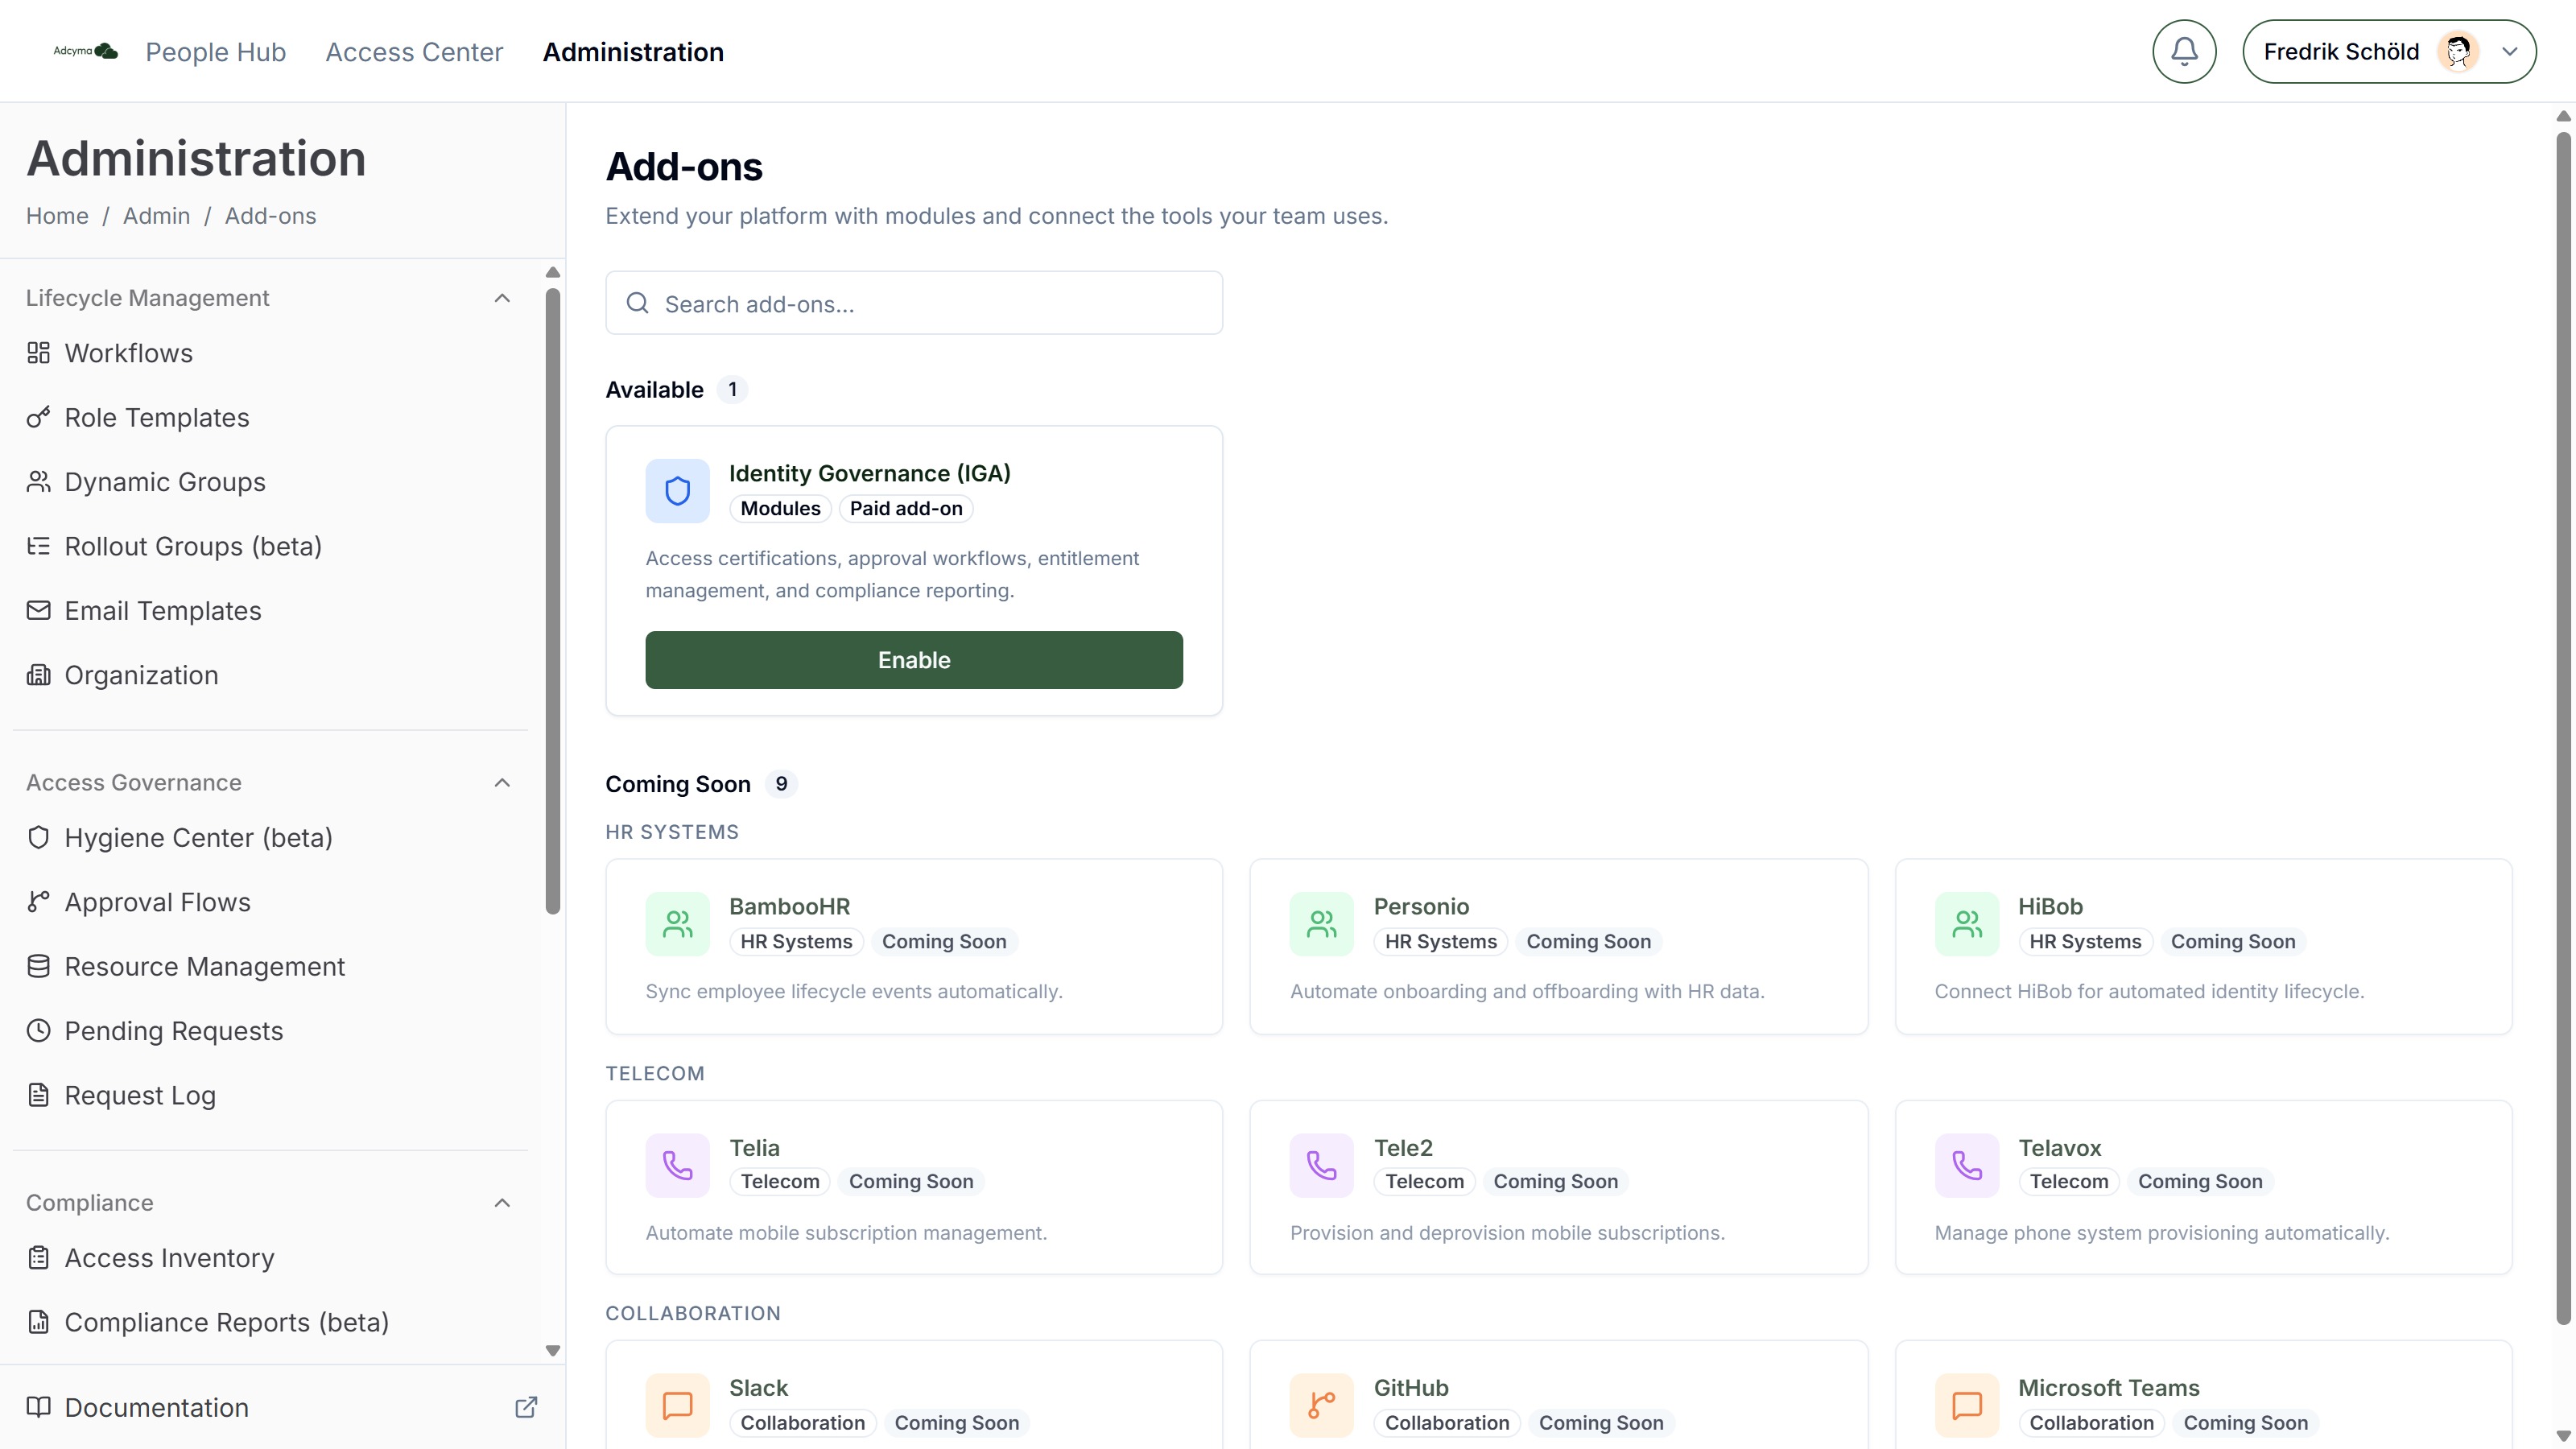Click the Adcyma cloud logo
2576x1449 pixels.
point(86,51)
